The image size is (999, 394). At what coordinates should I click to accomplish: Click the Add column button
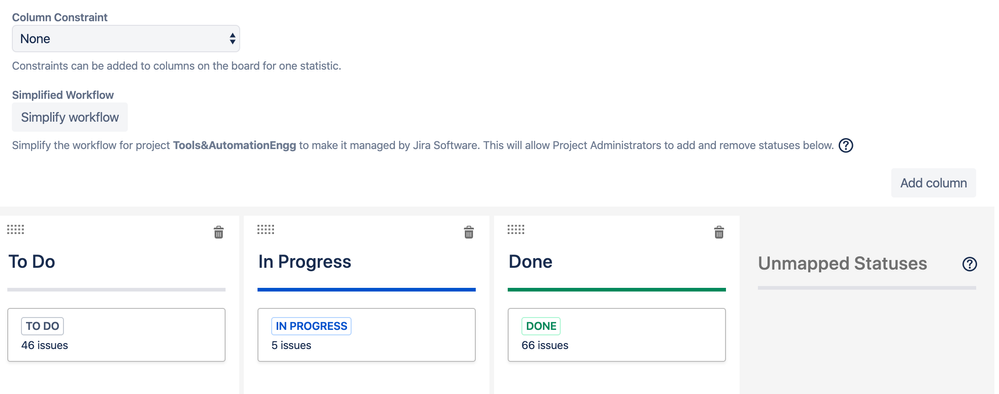[x=933, y=183]
